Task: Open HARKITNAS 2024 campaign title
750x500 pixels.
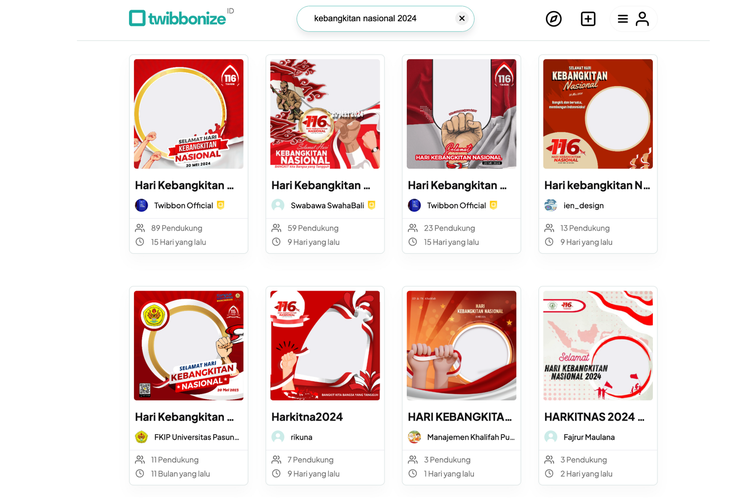Action: [594, 417]
